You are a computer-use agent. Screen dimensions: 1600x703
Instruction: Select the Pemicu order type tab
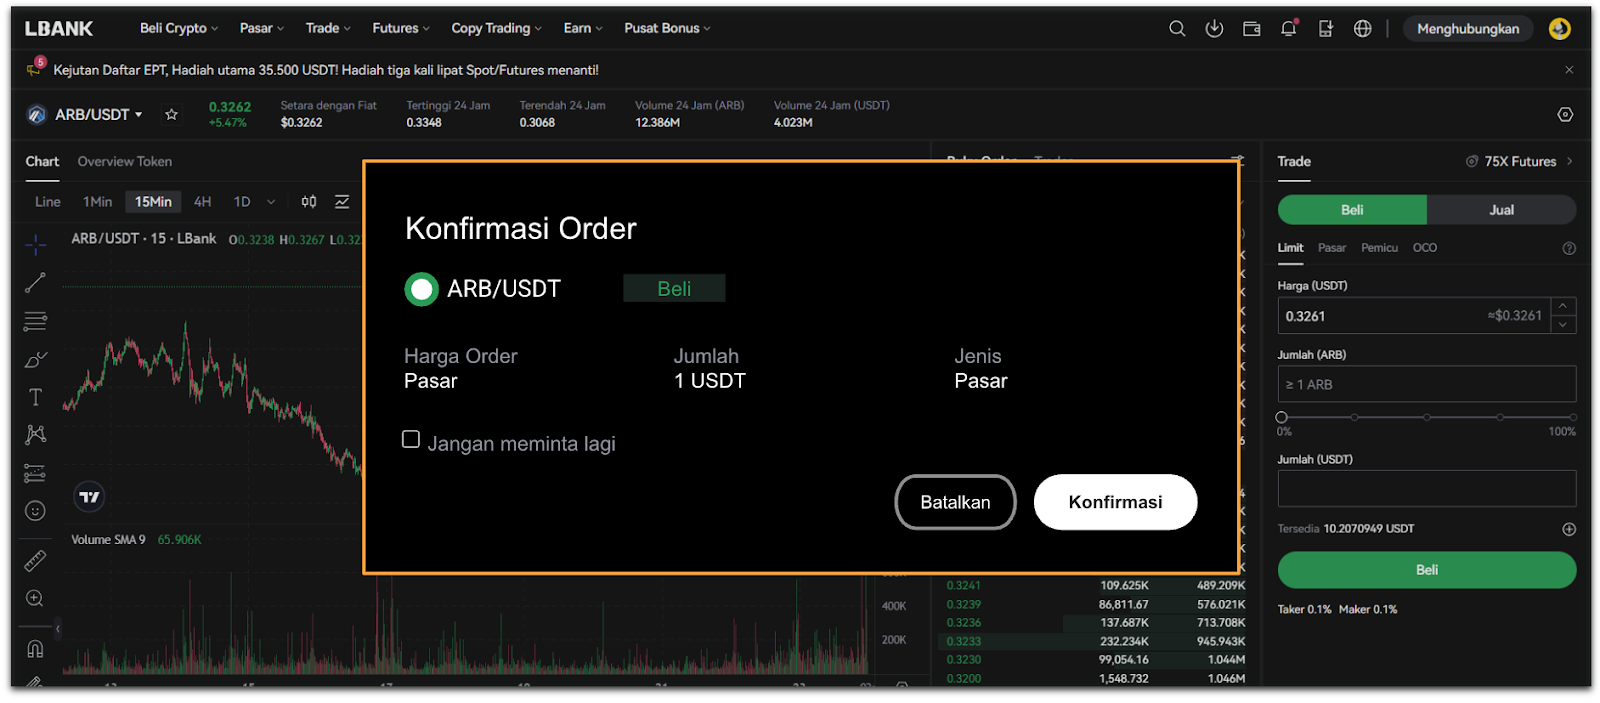point(1379,248)
